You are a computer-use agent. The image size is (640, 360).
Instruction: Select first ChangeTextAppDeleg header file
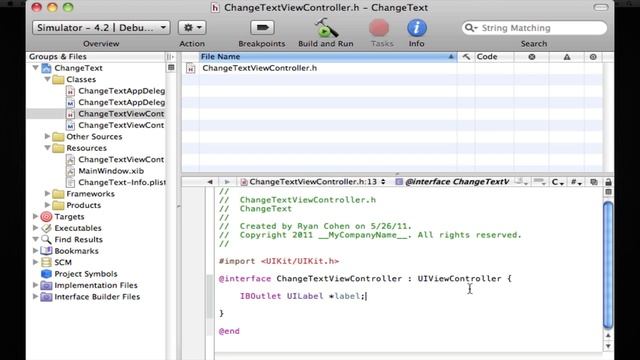(x=121, y=91)
